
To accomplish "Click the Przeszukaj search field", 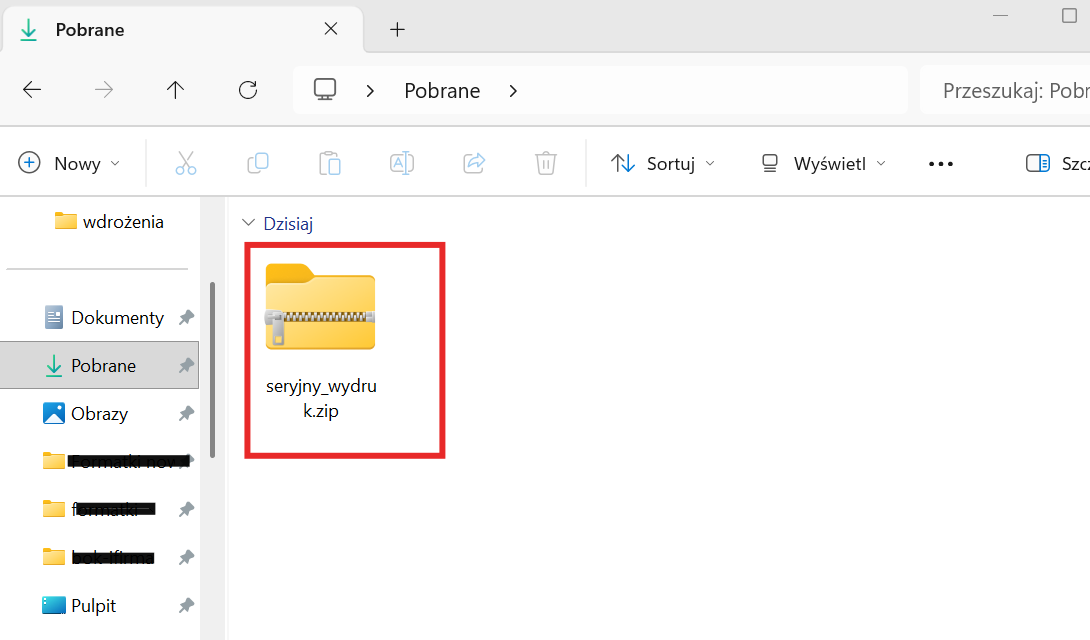I will click(x=1010, y=91).
